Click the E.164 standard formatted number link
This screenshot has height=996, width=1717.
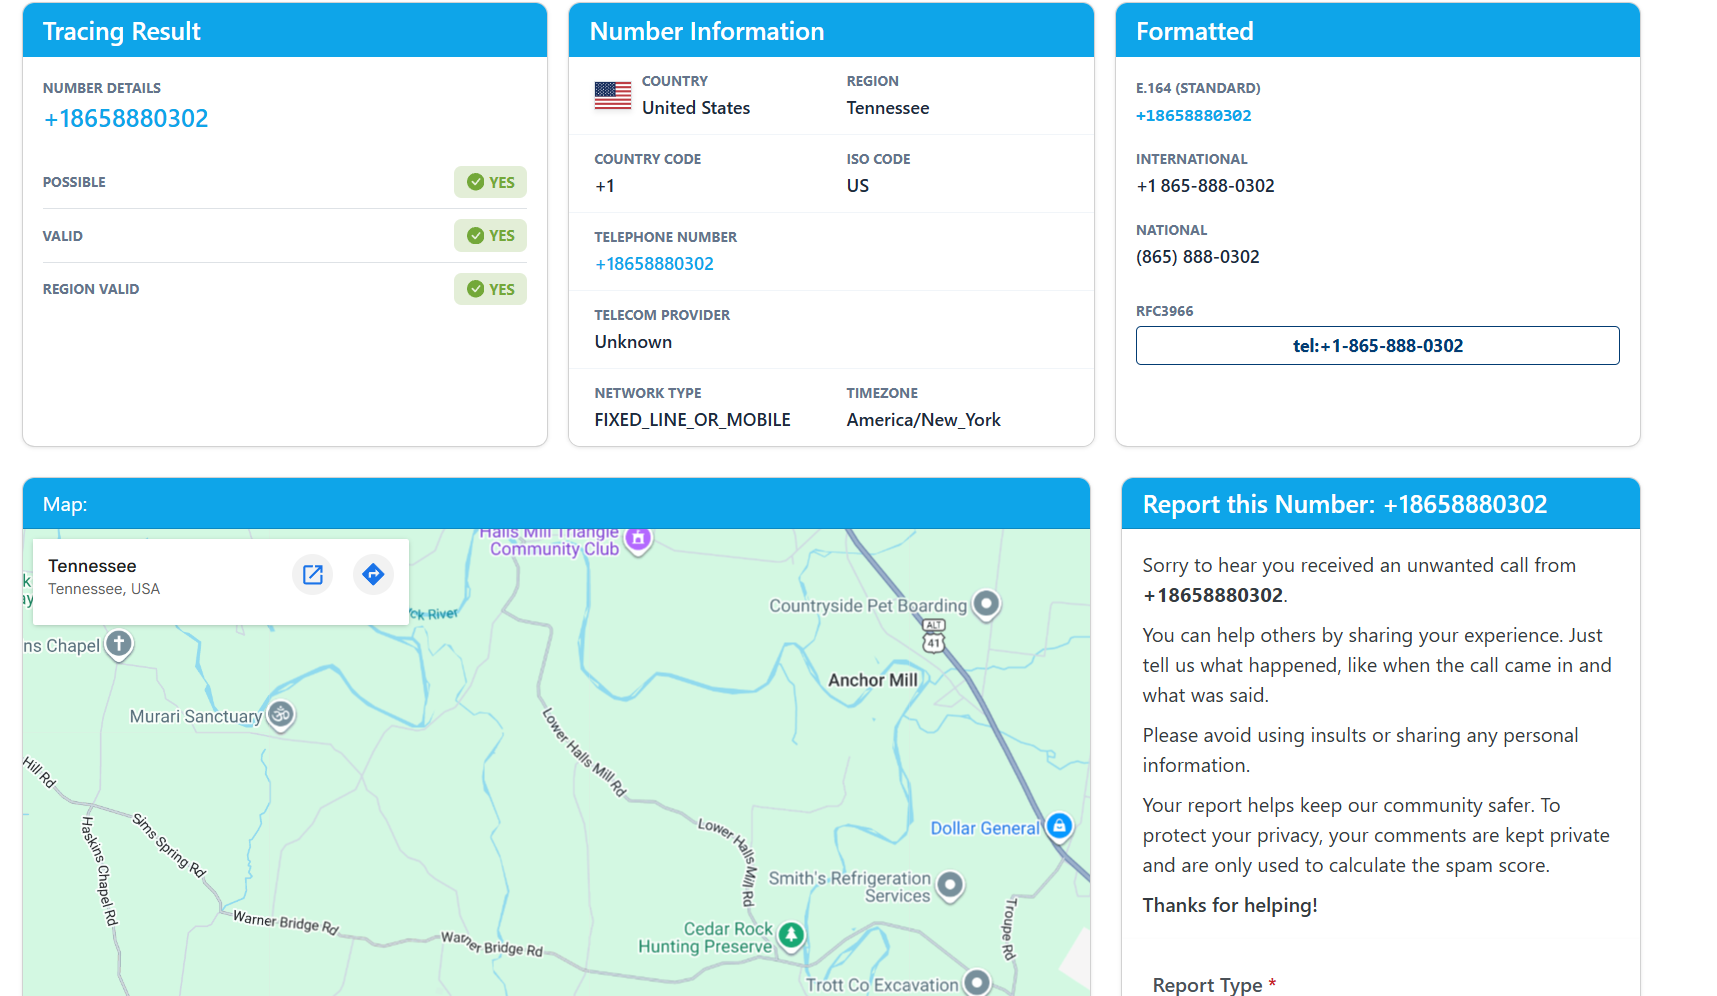pos(1193,116)
